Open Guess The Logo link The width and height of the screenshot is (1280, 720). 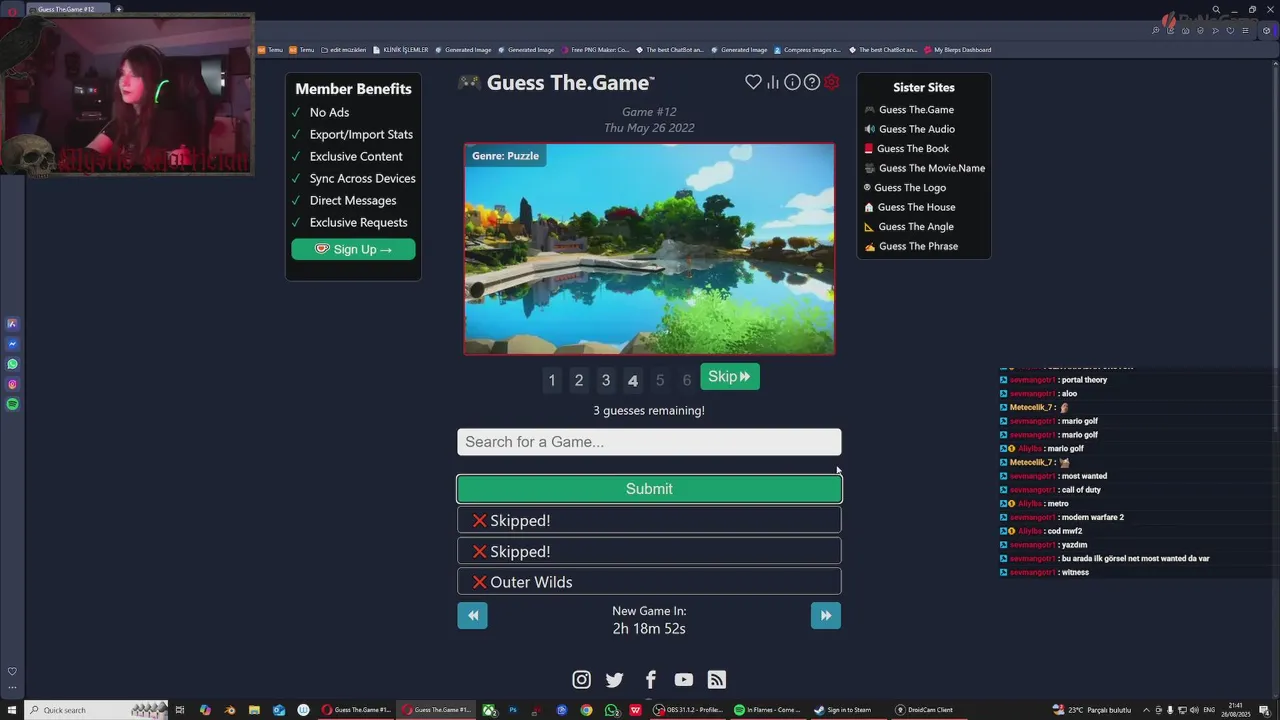(x=909, y=188)
